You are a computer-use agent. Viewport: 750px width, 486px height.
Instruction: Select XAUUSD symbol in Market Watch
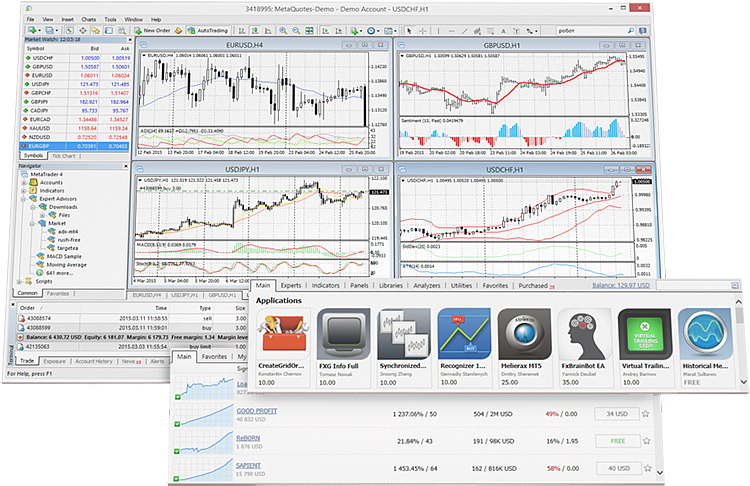[41, 128]
